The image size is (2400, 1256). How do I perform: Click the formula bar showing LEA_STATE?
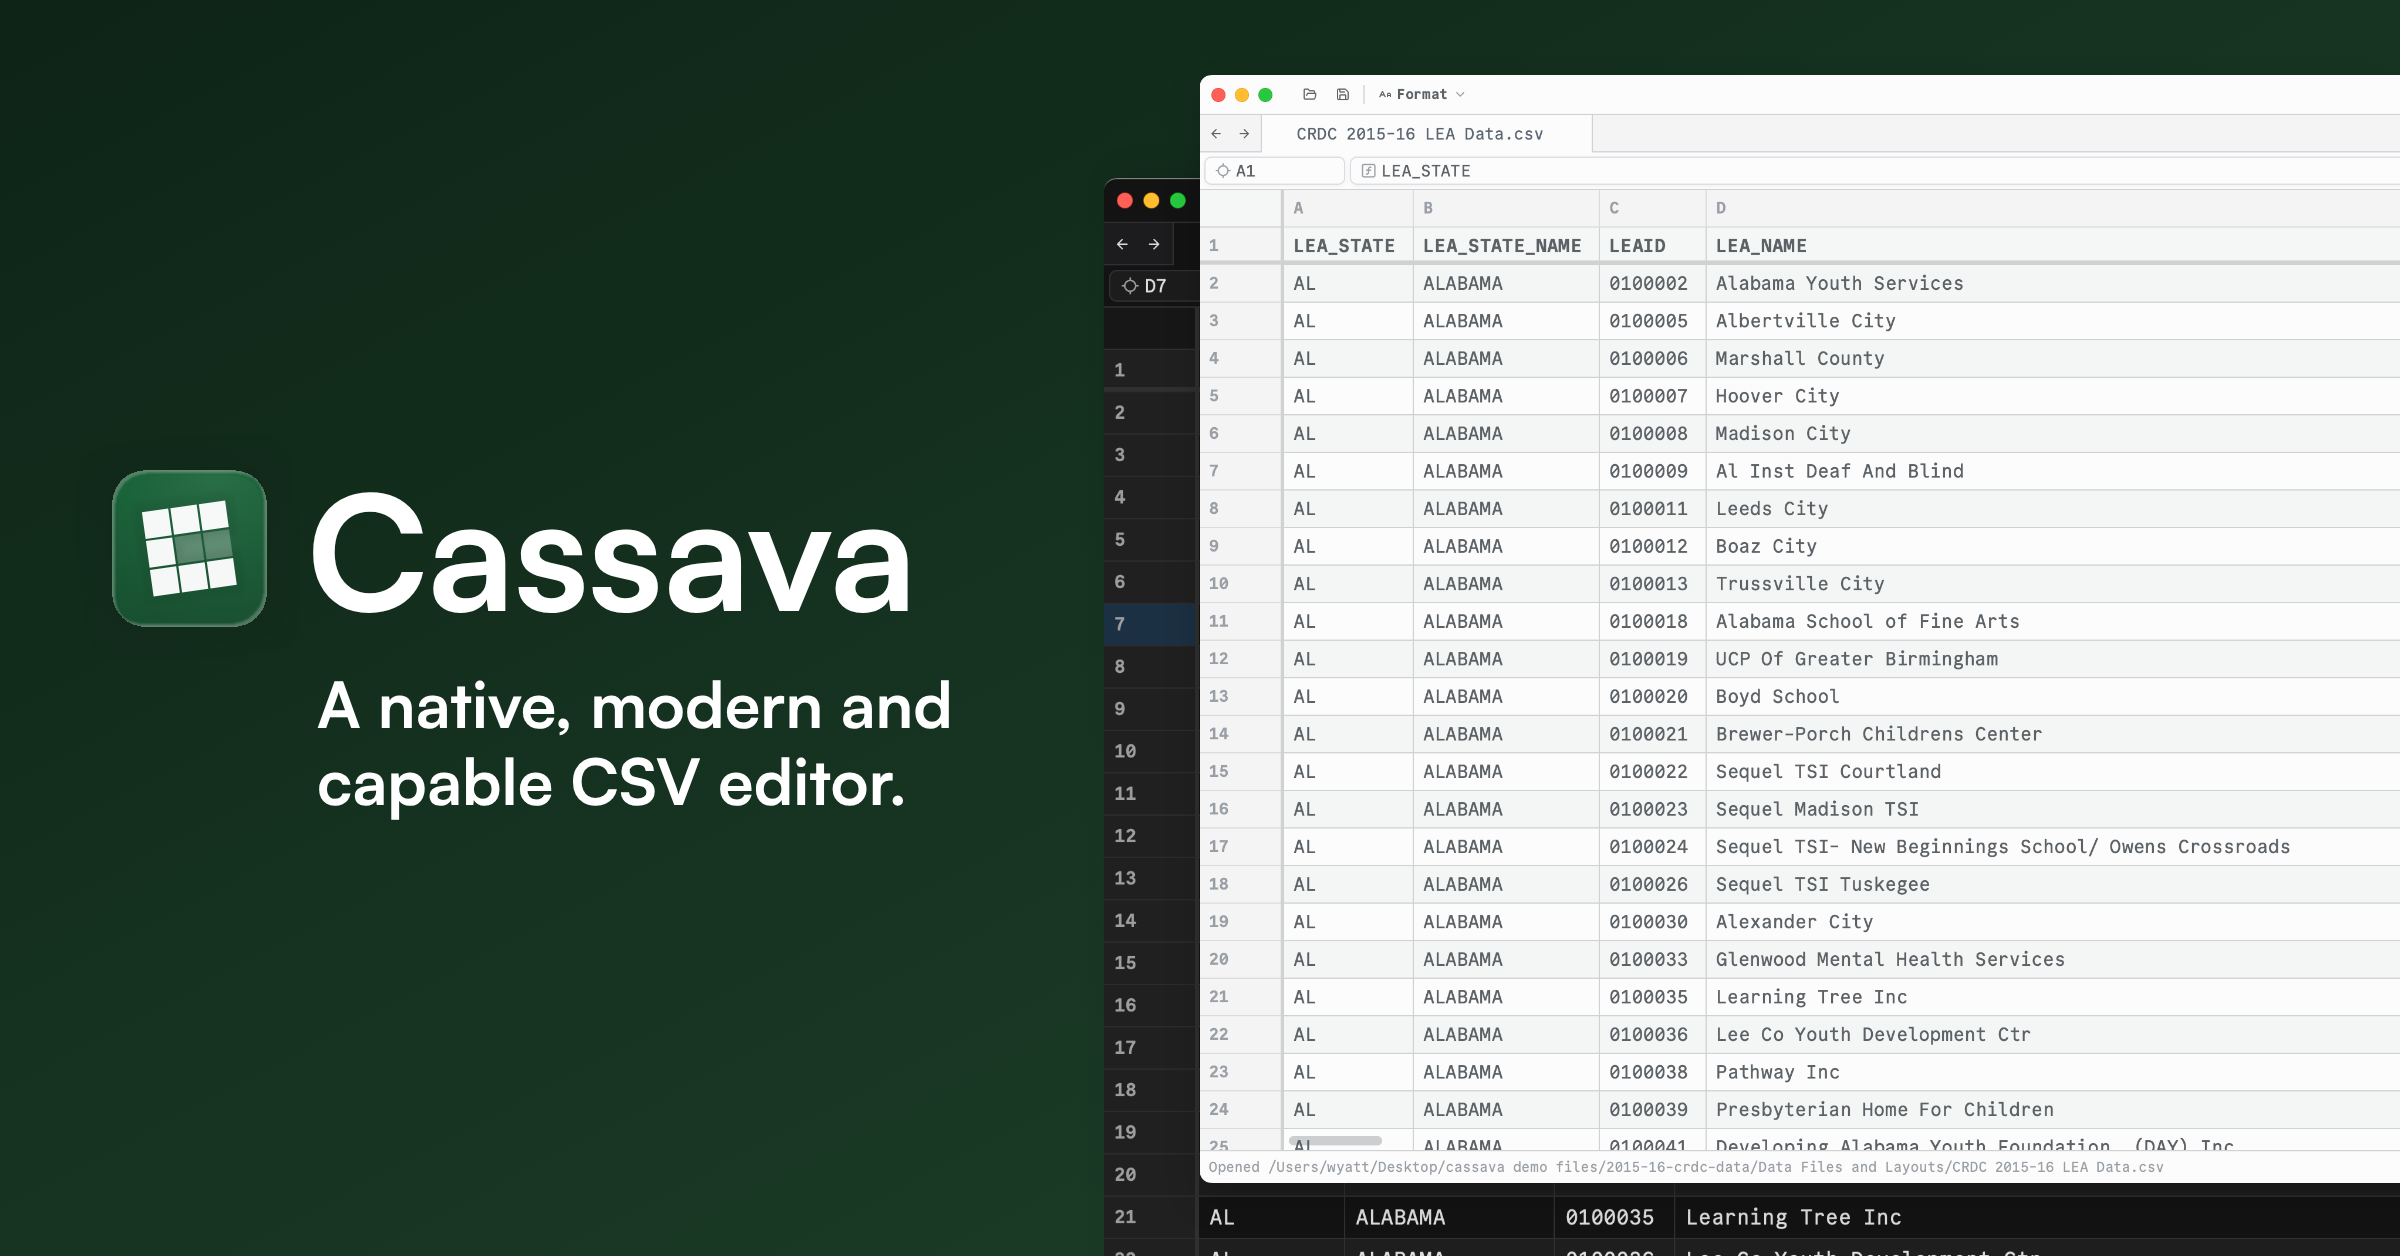1874,171
